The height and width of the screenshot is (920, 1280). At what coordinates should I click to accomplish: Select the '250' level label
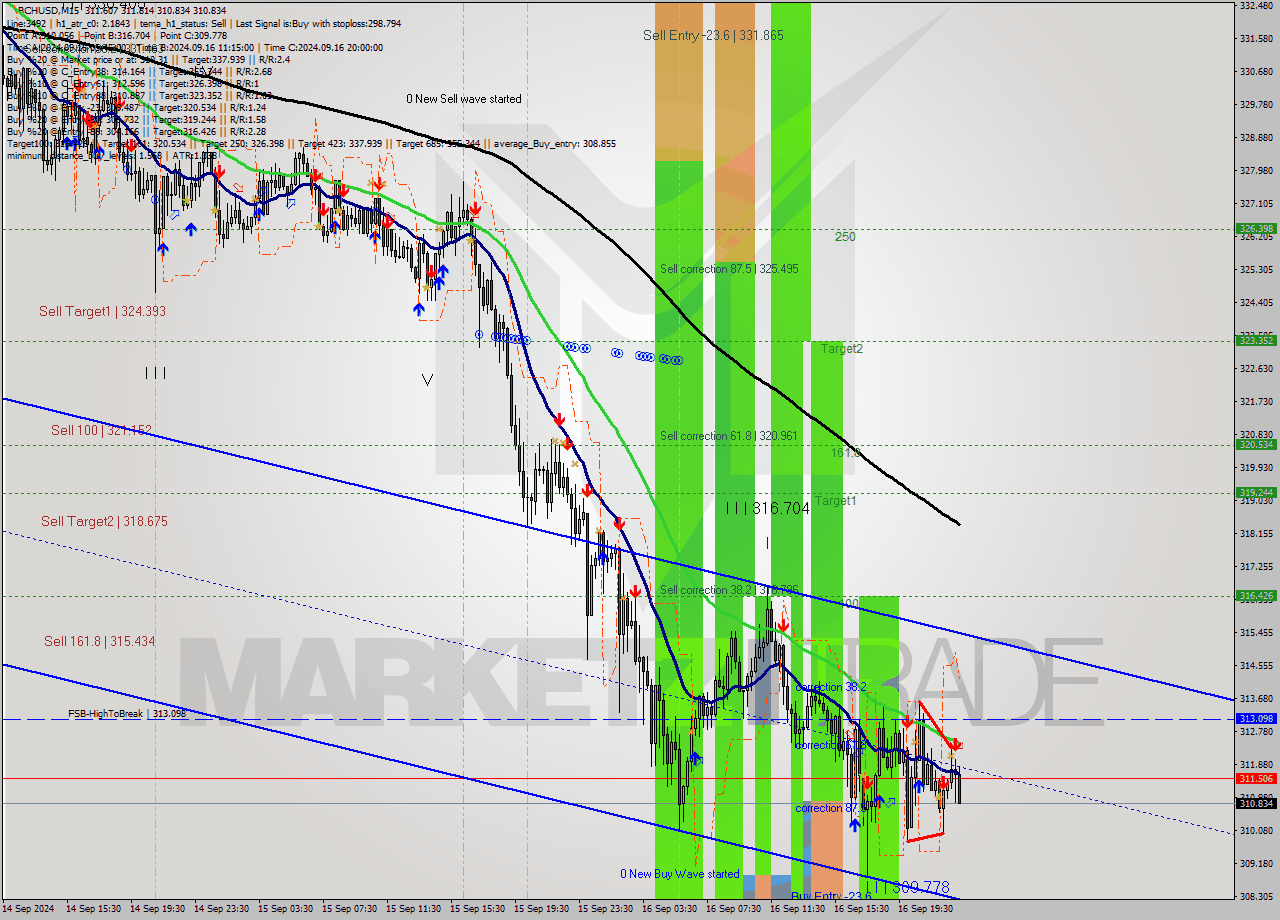point(845,237)
